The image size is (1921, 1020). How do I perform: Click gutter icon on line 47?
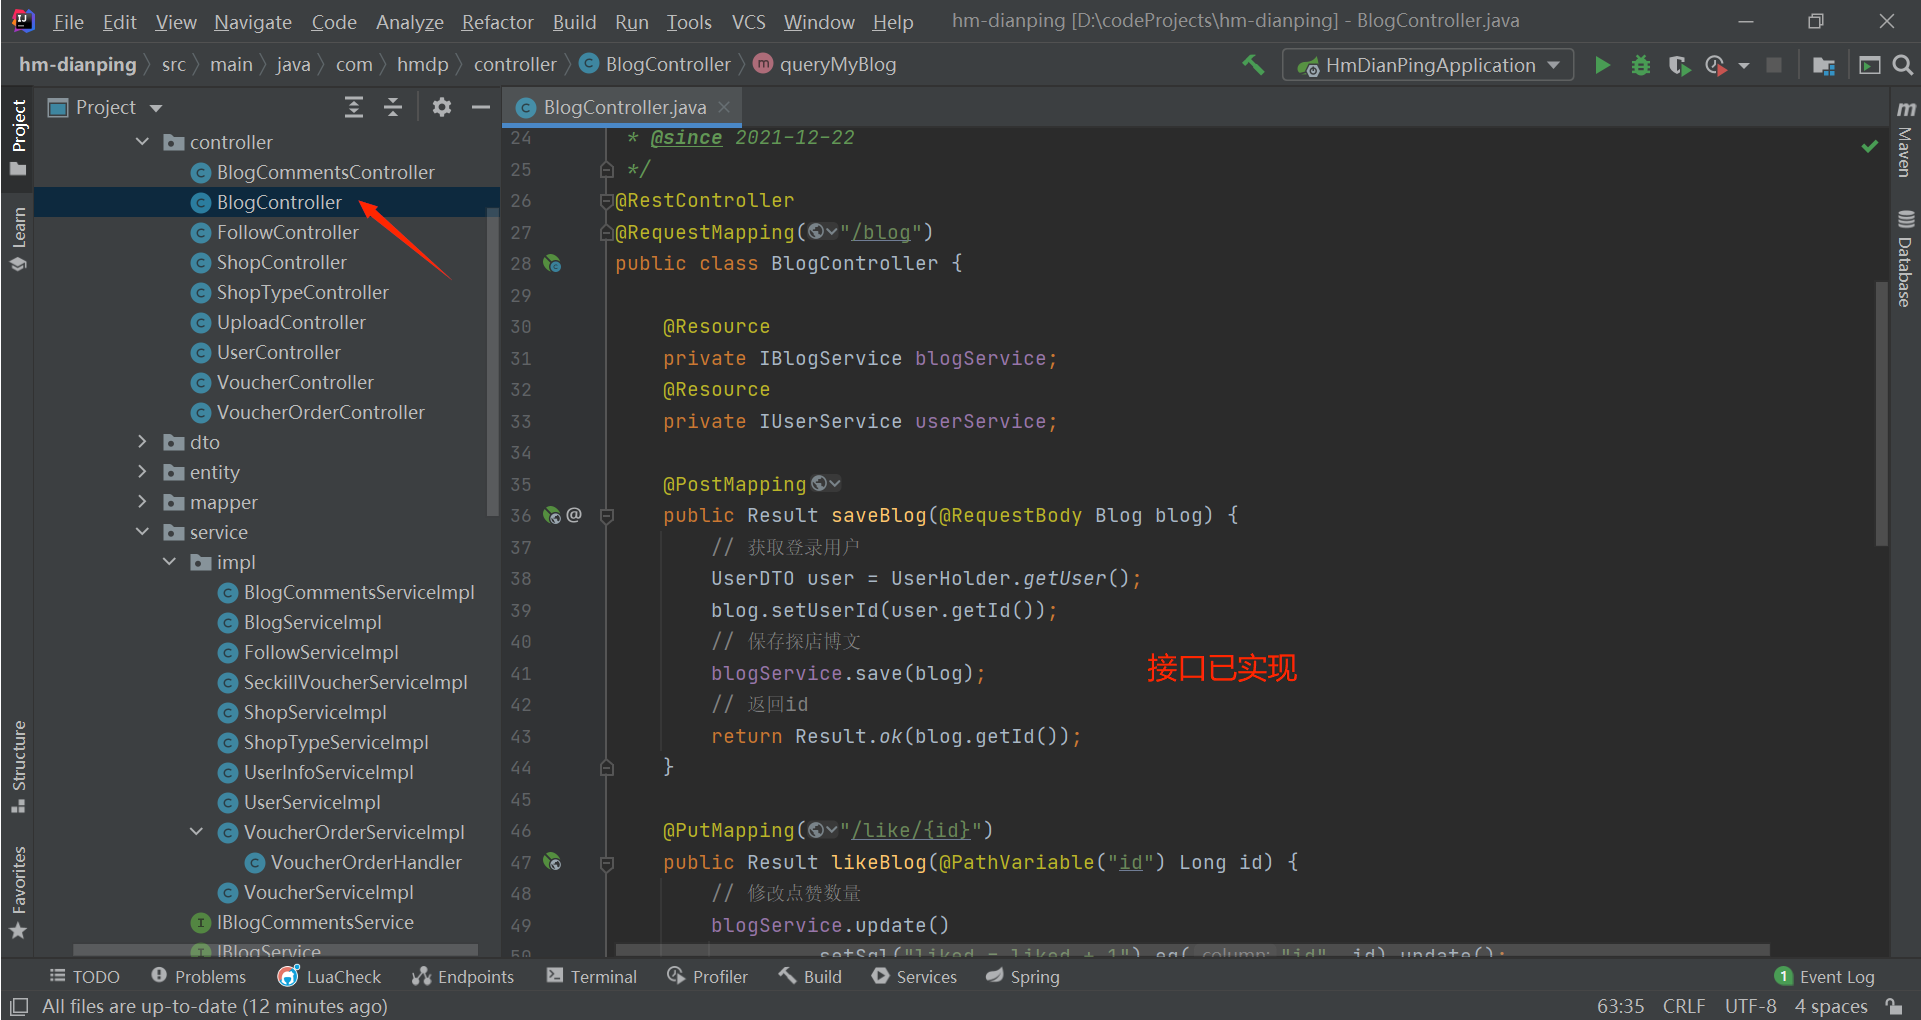[552, 861]
